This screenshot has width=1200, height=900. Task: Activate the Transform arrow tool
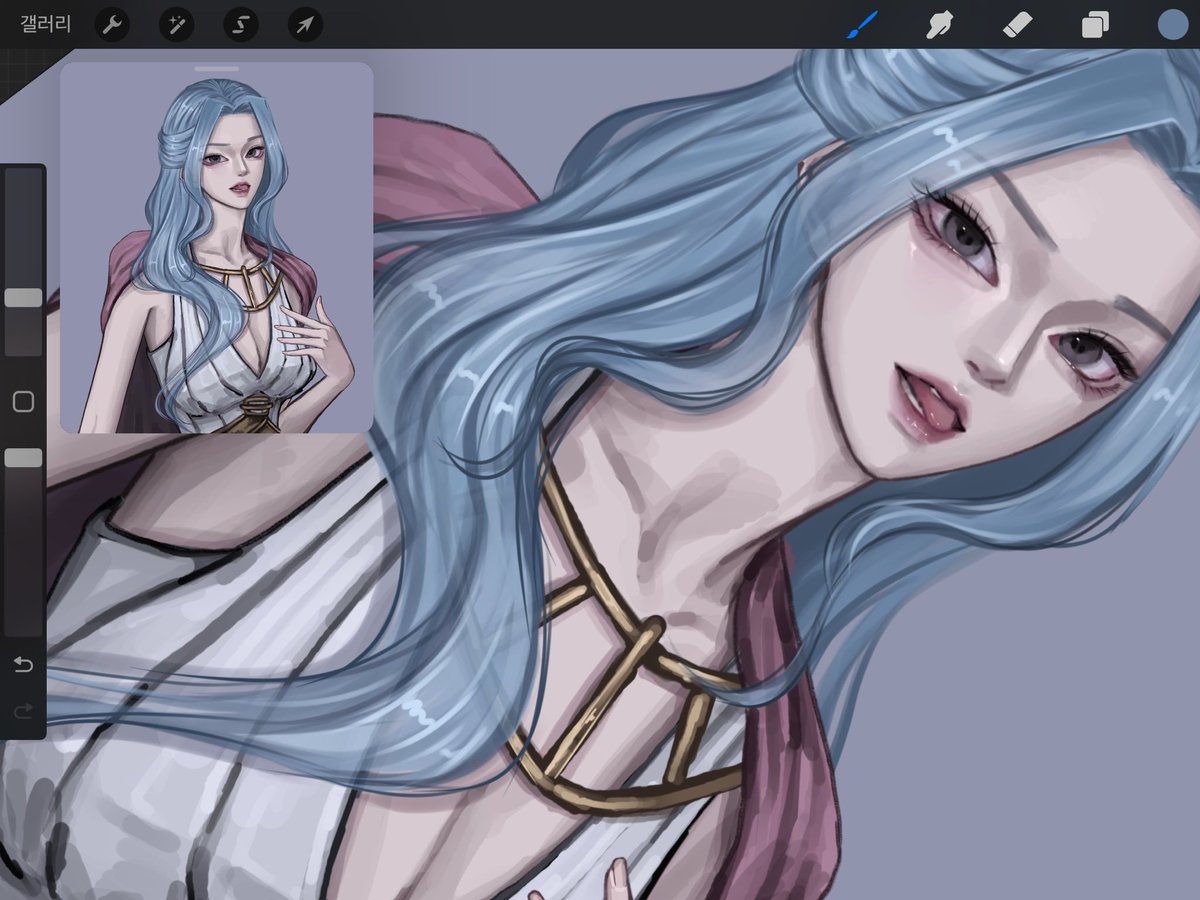tap(306, 25)
